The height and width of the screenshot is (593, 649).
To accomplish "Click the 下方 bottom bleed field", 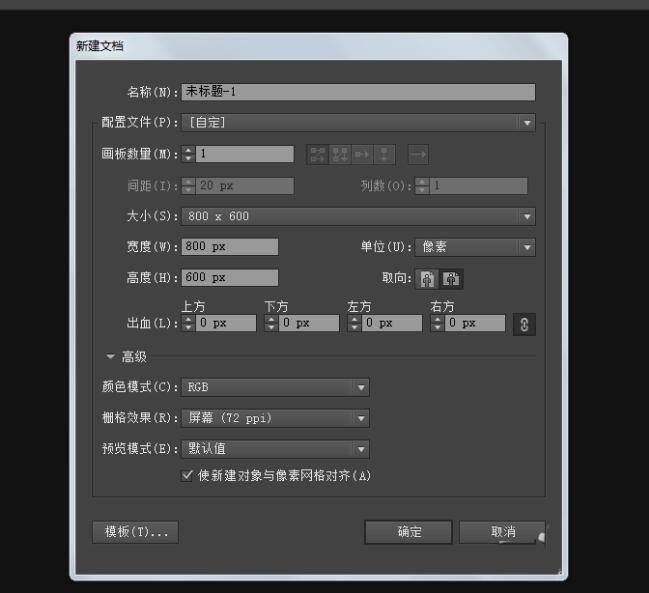I will coord(309,323).
